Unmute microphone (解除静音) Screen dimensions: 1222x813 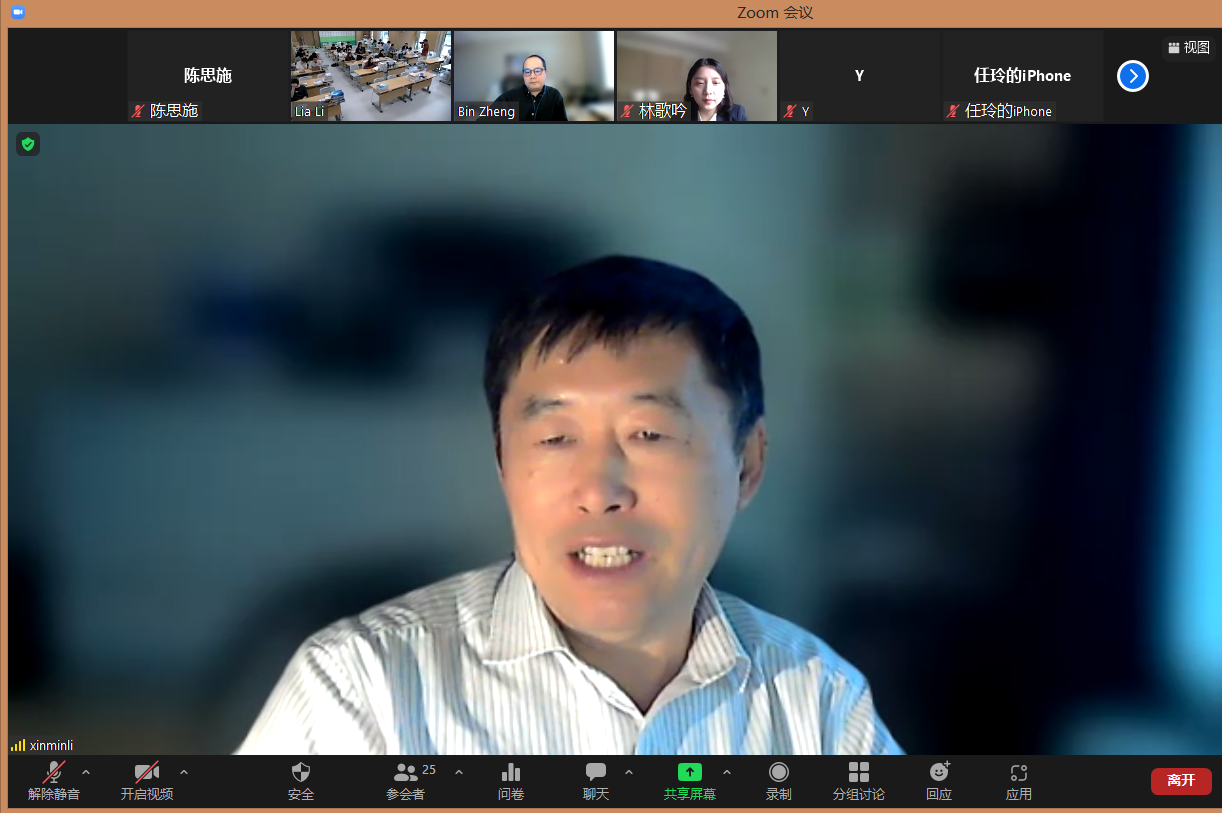click(x=54, y=773)
